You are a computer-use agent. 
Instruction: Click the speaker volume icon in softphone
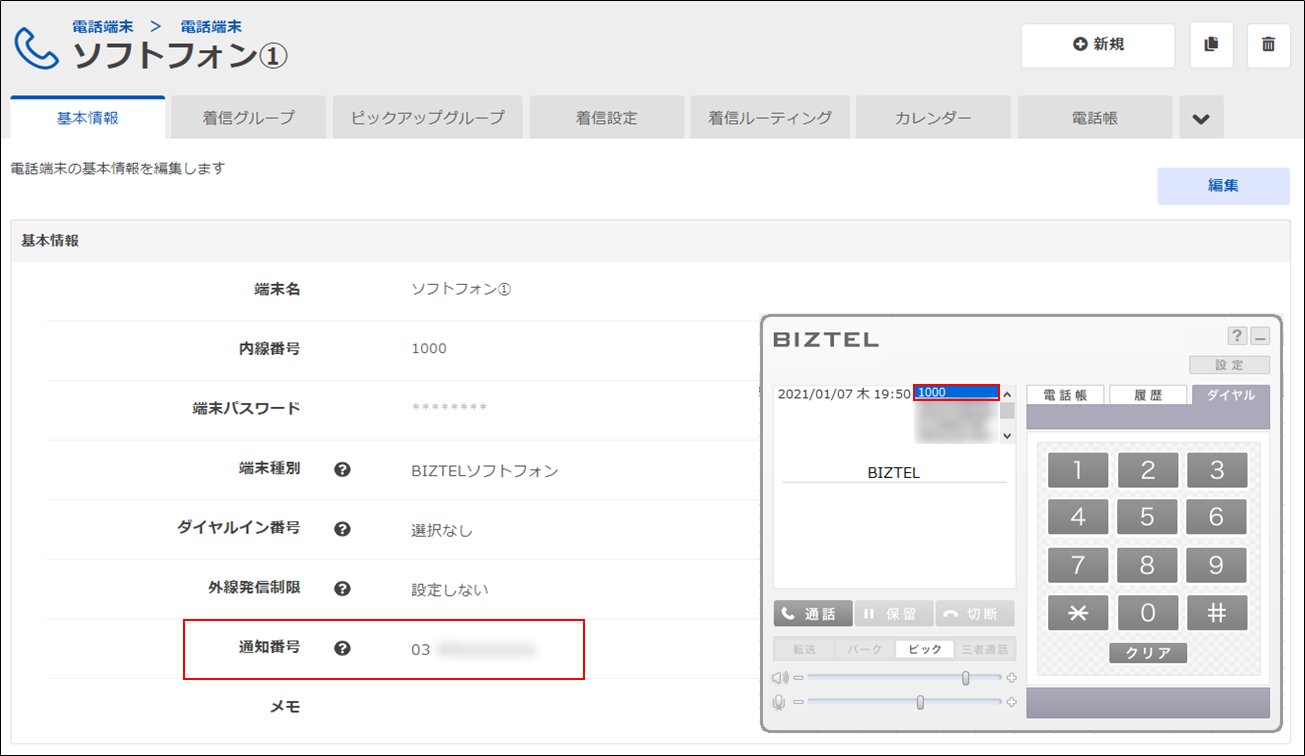[780, 678]
